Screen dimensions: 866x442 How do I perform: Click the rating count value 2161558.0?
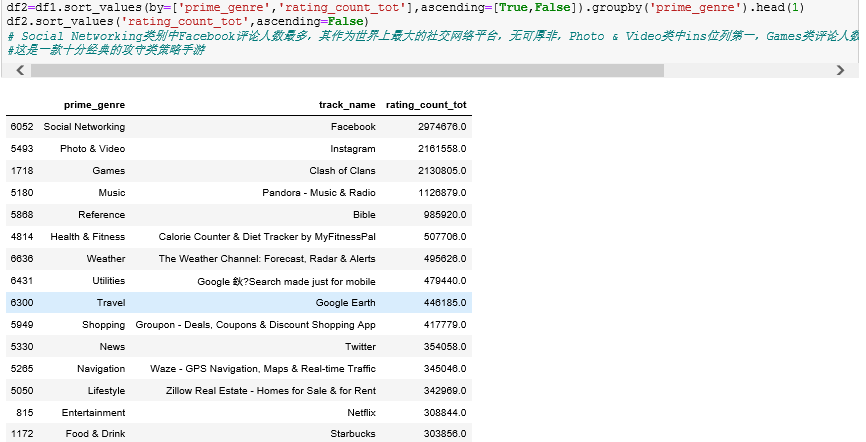(442, 149)
